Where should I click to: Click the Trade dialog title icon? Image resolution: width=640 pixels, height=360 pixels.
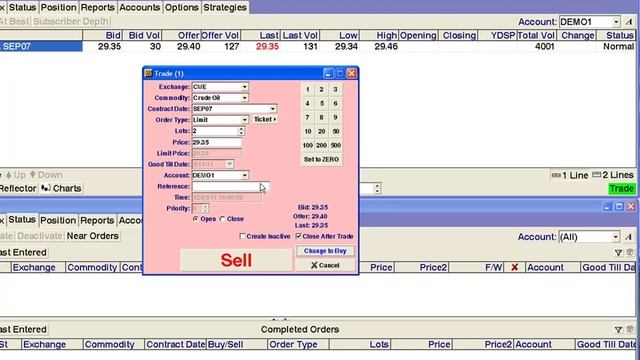coord(148,73)
